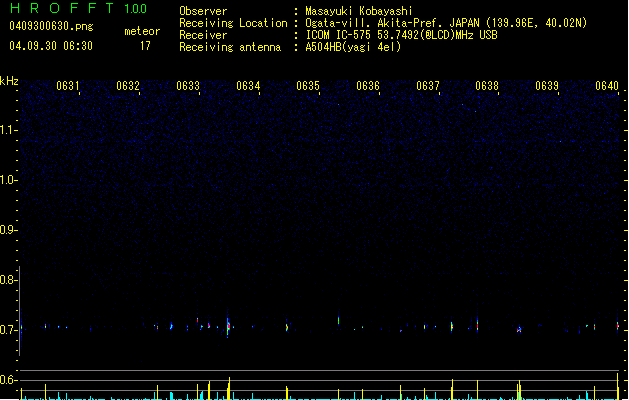Click the 'meteor' count label
This screenshot has height=400, width=629.
142,31
